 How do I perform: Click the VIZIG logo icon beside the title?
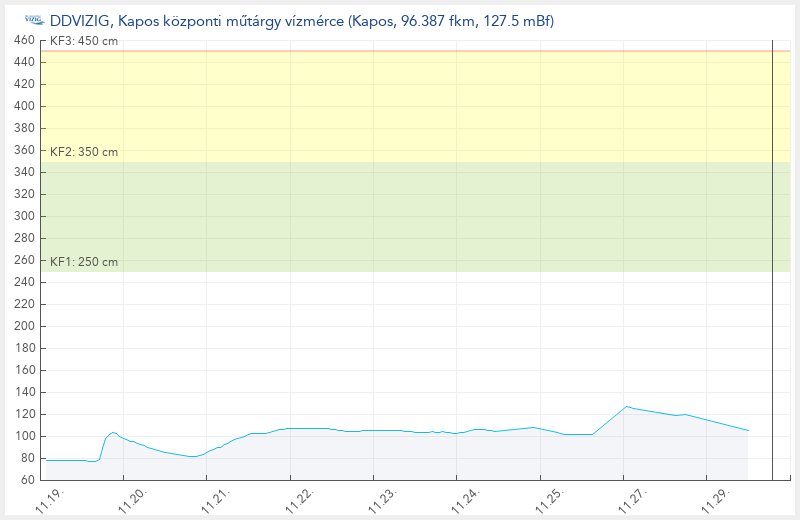34,21
